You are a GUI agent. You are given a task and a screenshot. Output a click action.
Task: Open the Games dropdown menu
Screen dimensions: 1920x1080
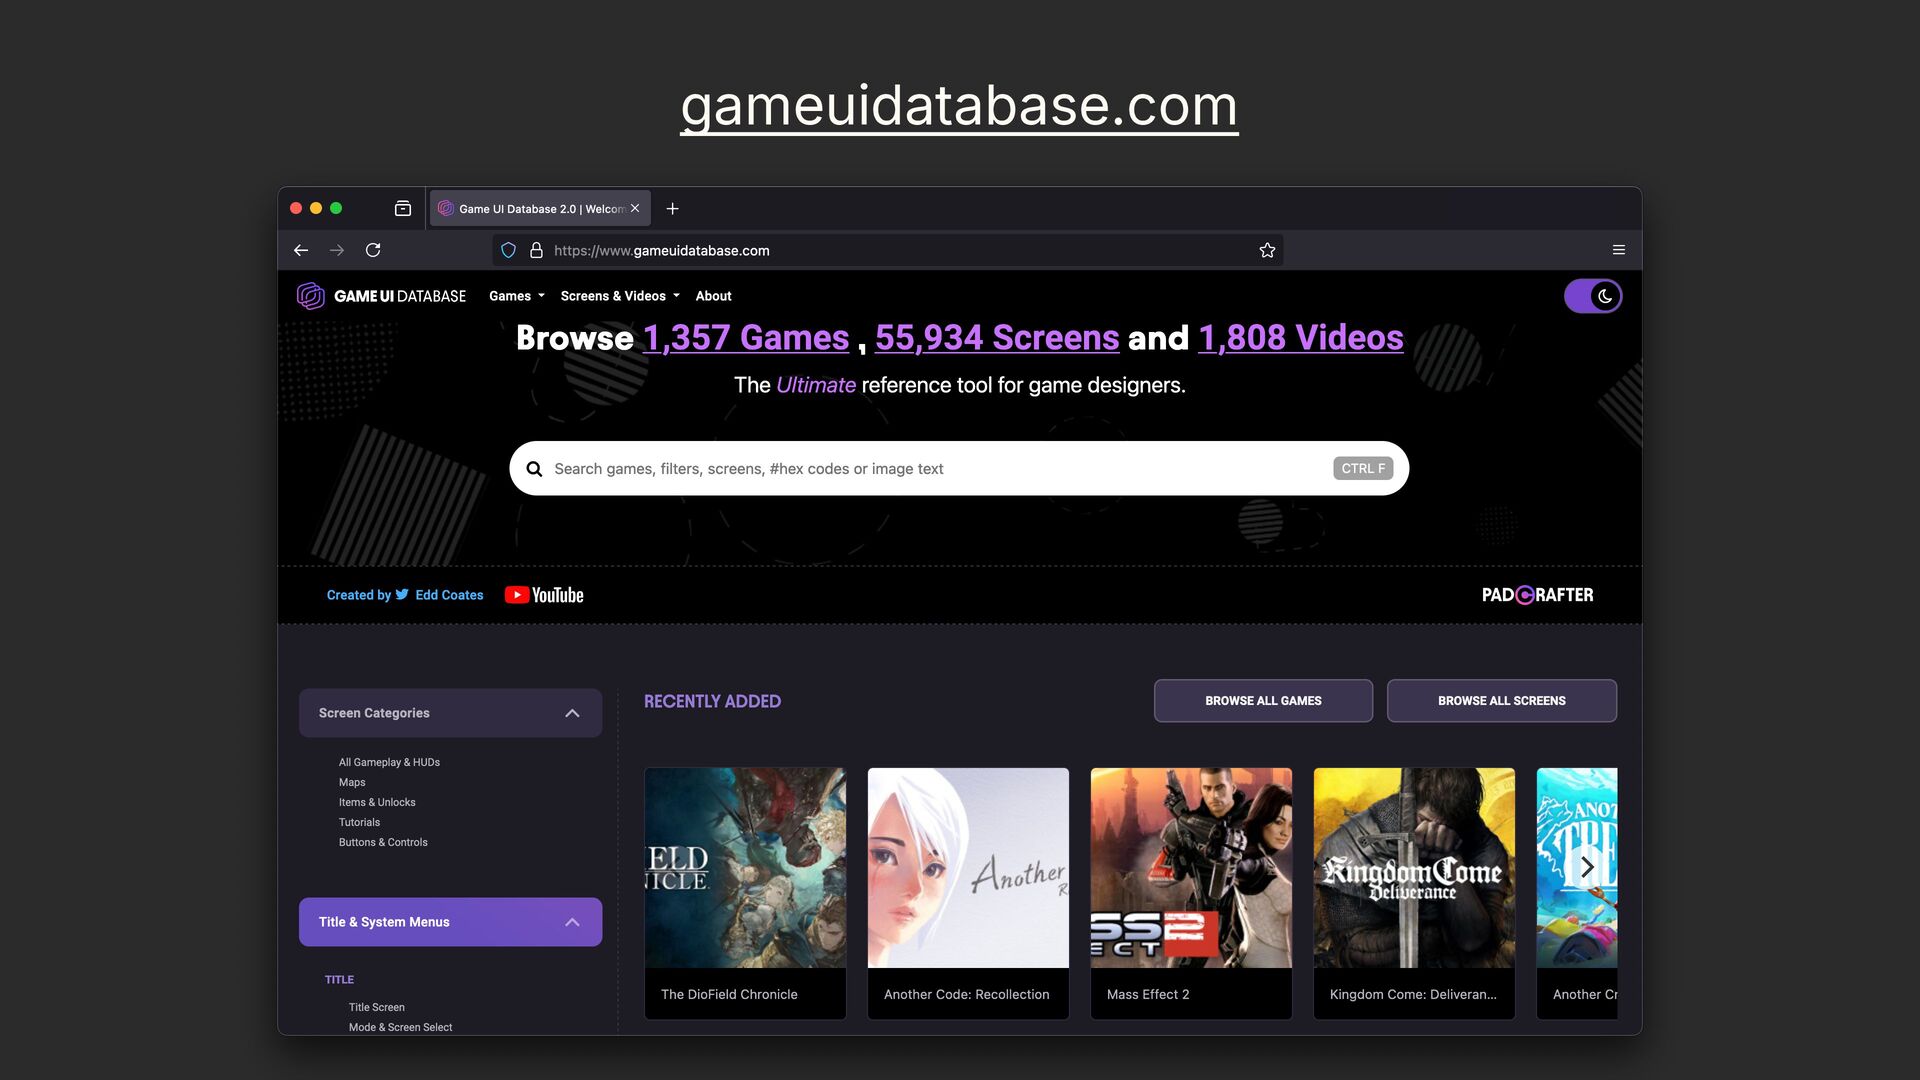coord(516,296)
